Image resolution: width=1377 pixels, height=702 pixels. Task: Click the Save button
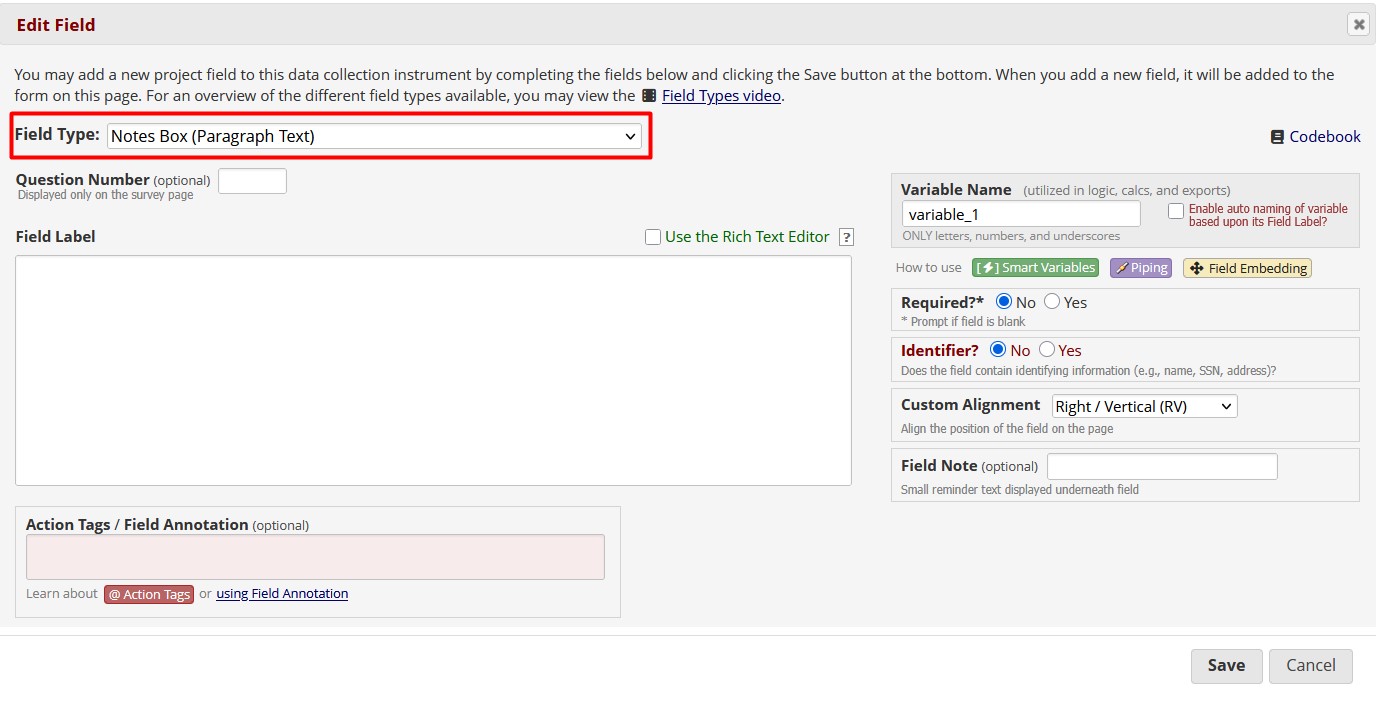coord(1226,666)
